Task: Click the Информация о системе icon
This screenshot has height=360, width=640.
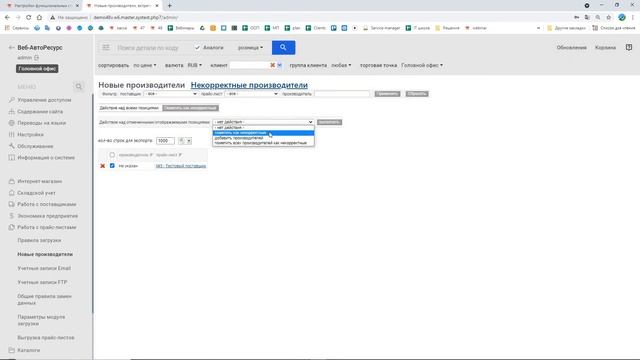Action: pos(11,158)
